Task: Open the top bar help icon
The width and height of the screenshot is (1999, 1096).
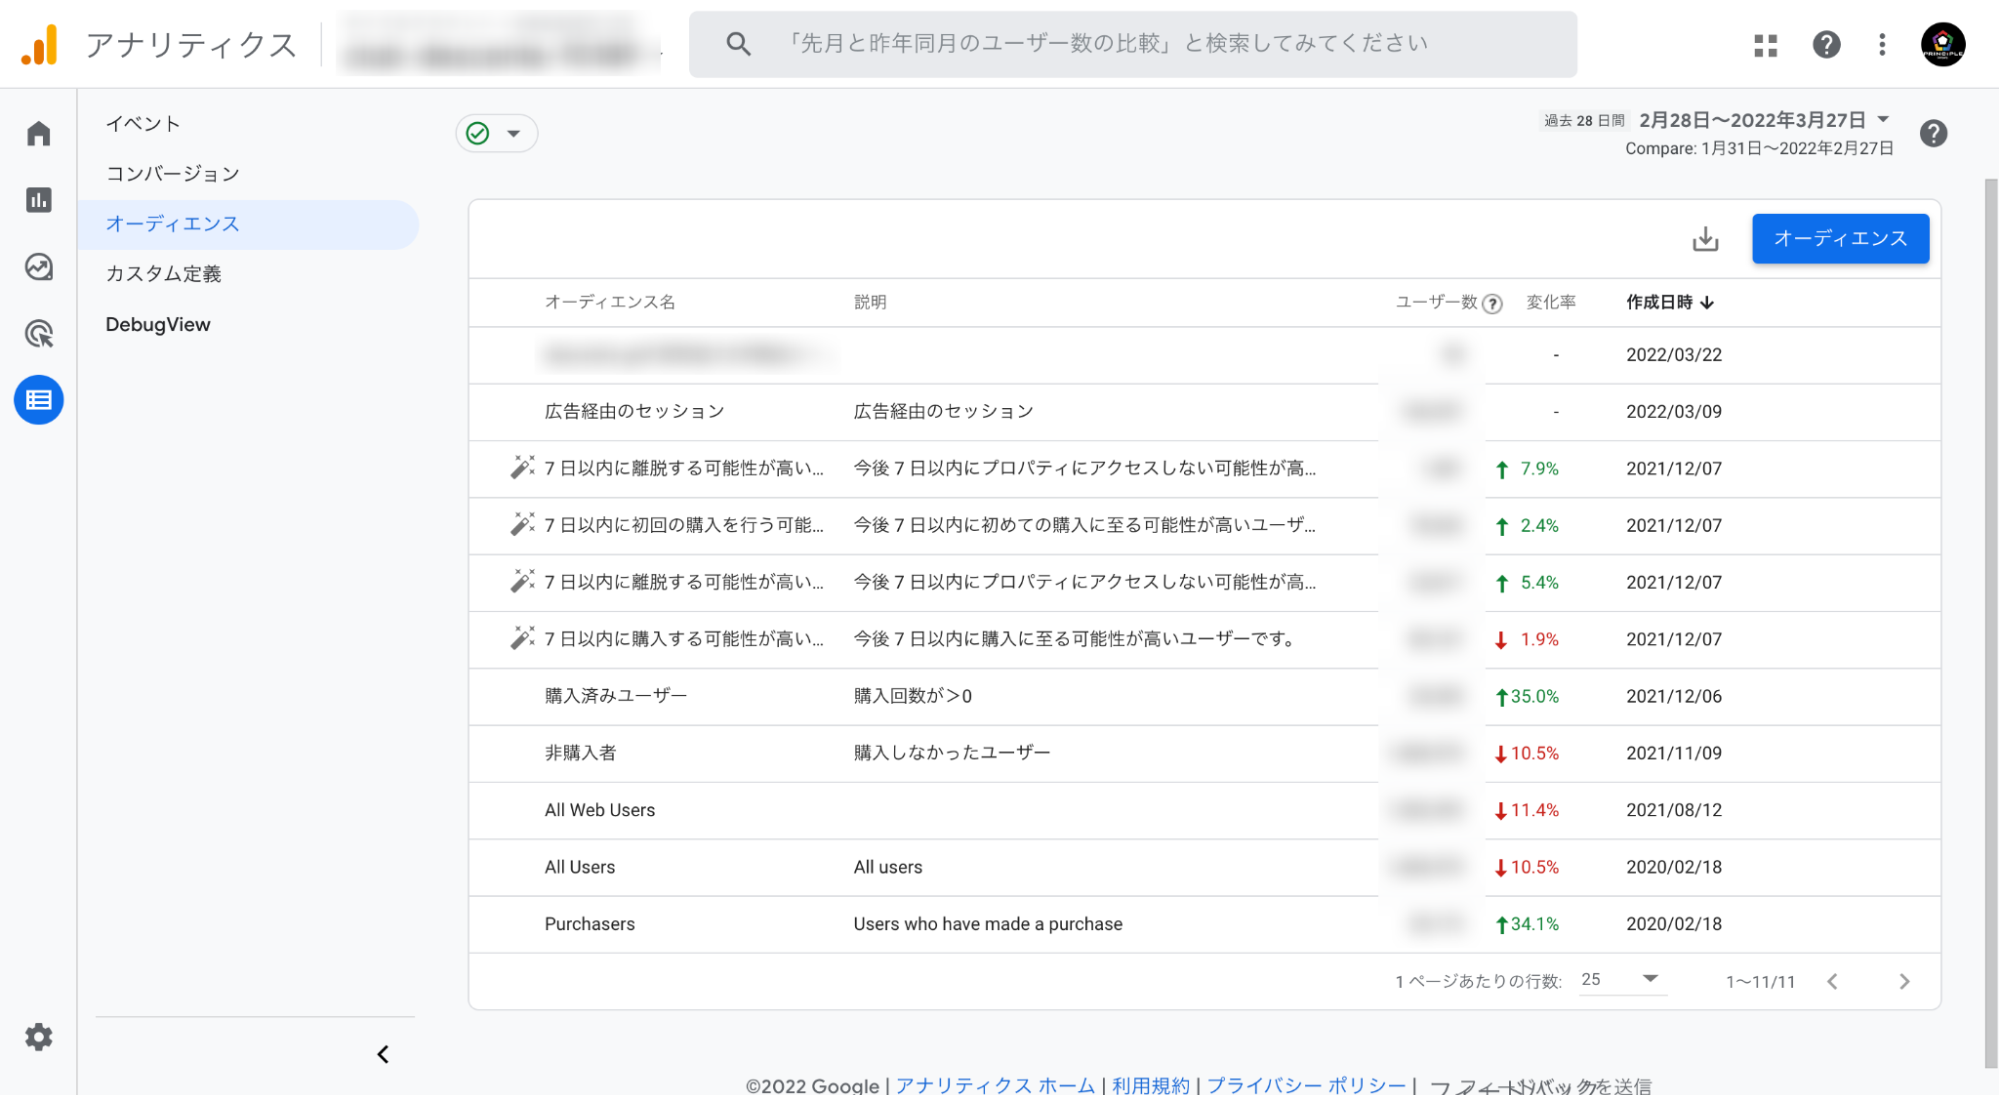Action: click(x=1826, y=45)
